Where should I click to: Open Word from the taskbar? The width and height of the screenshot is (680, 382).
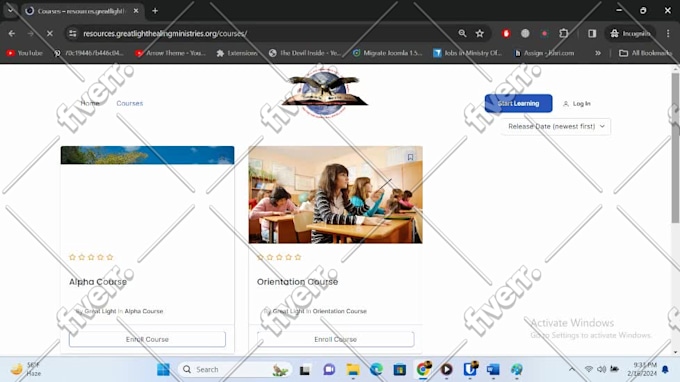pos(493,369)
